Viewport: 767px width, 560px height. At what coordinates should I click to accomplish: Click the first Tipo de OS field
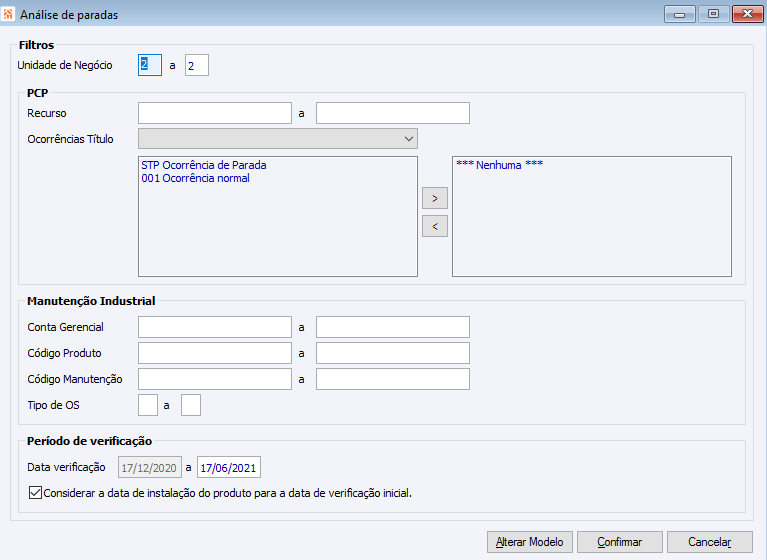pyautogui.click(x=148, y=405)
